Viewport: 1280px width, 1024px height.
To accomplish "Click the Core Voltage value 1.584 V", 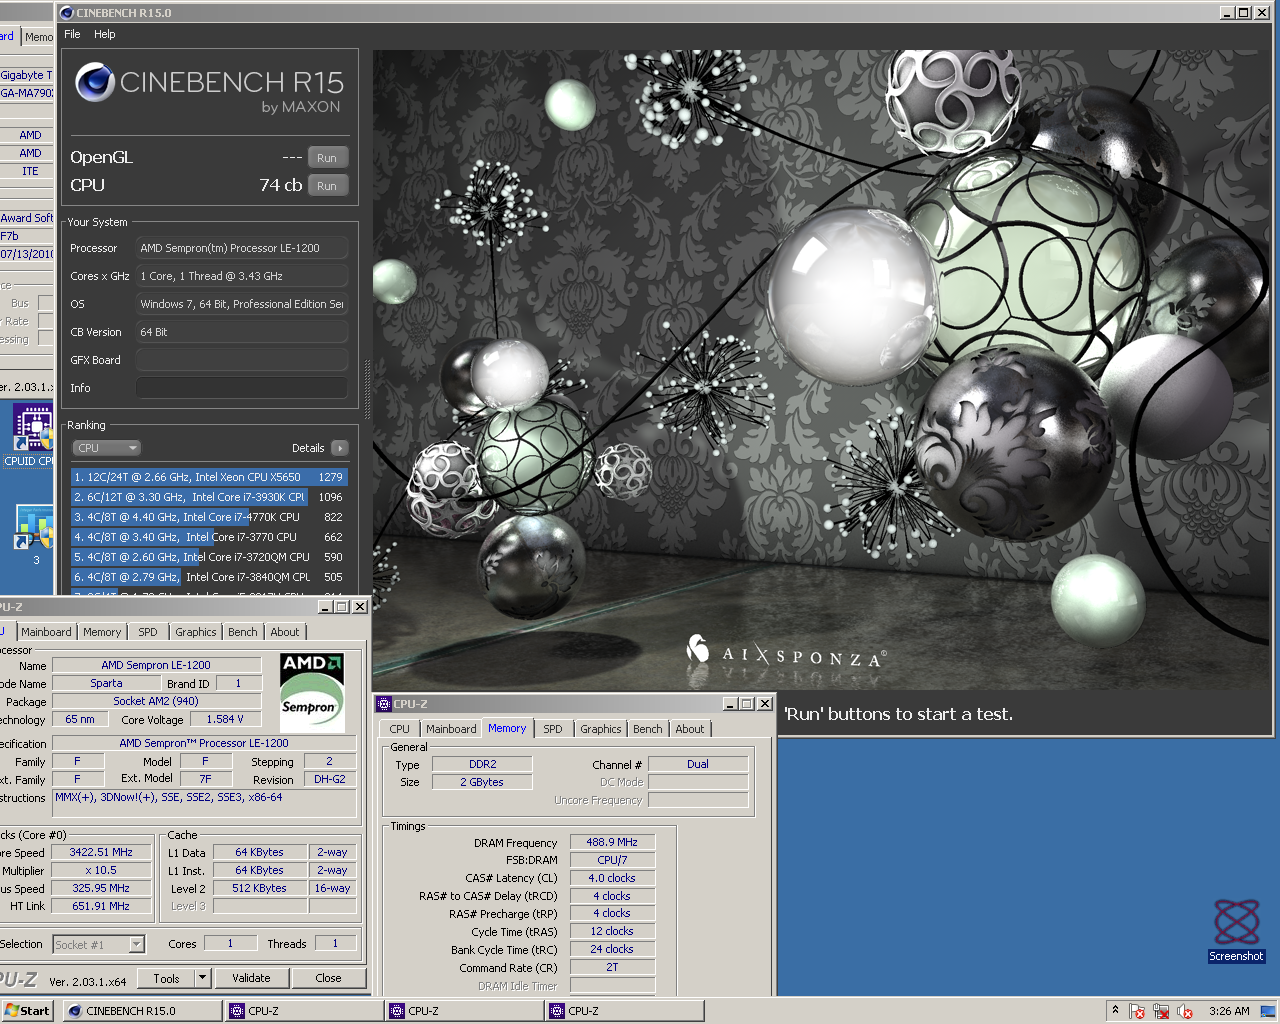I will (225, 719).
